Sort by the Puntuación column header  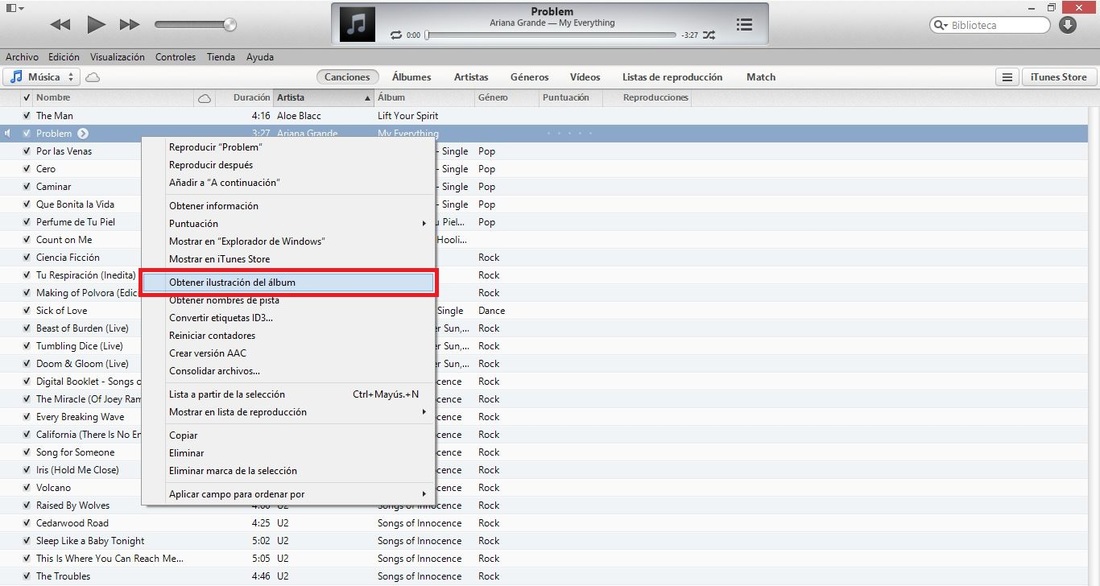tap(566, 98)
